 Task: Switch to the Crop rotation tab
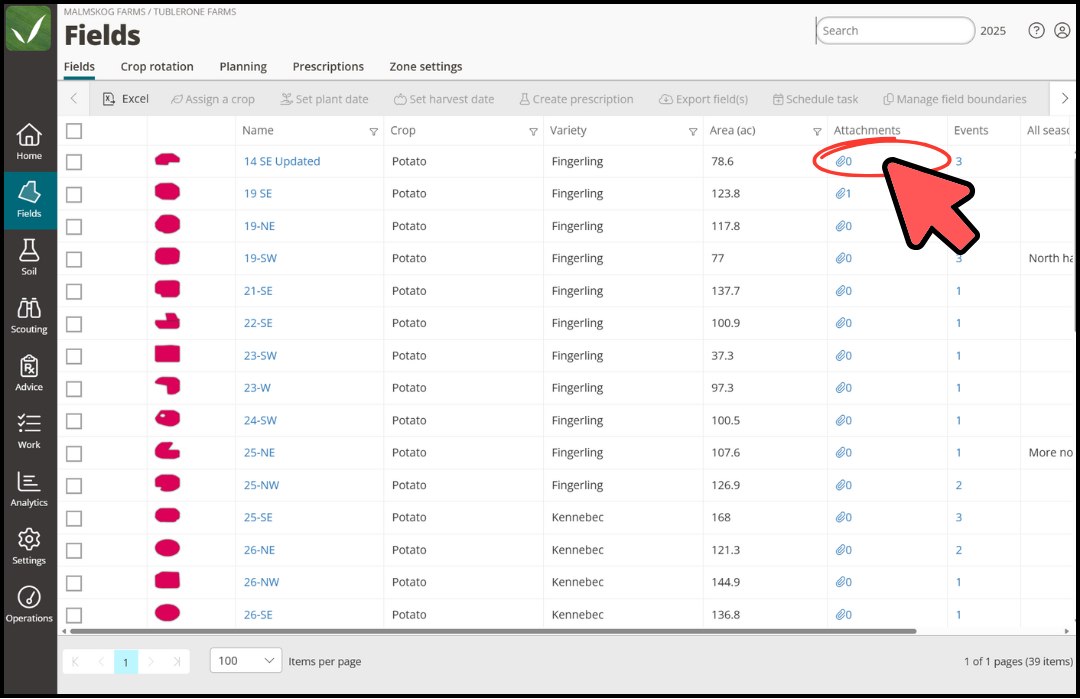(x=157, y=67)
